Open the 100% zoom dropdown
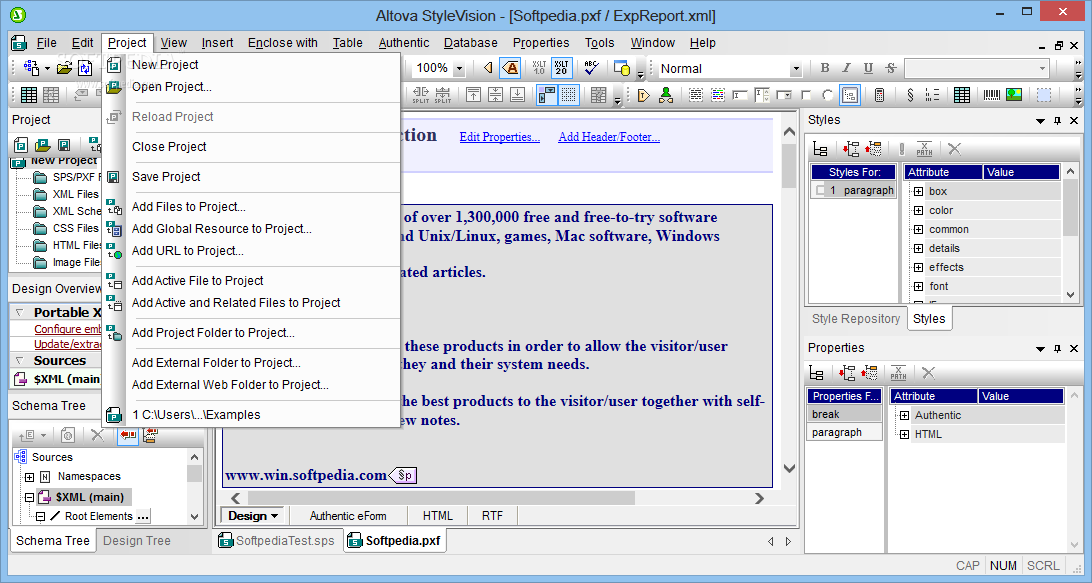The image size is (1092, 583). pos(459,68)
